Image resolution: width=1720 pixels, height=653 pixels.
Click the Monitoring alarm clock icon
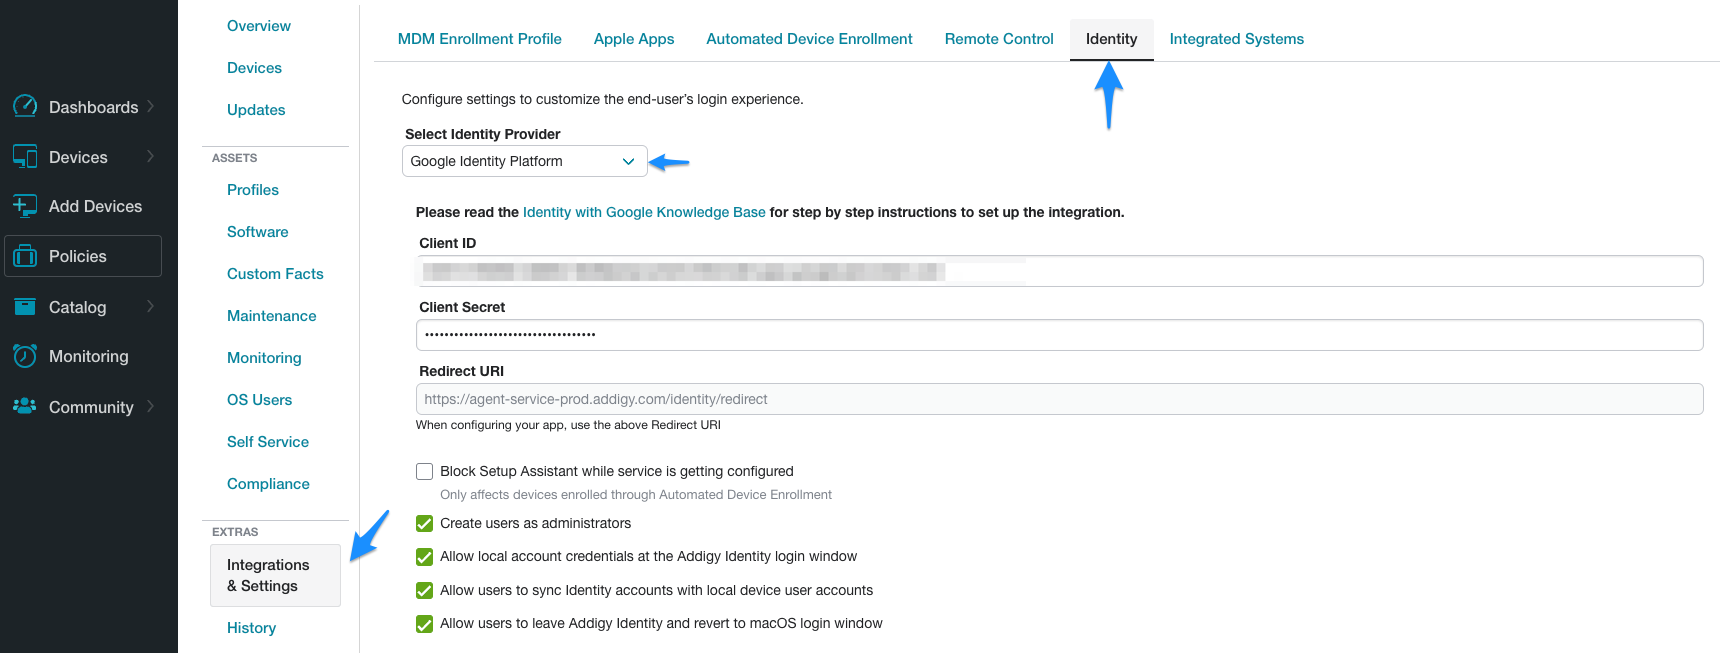click(x=25, y=356)
